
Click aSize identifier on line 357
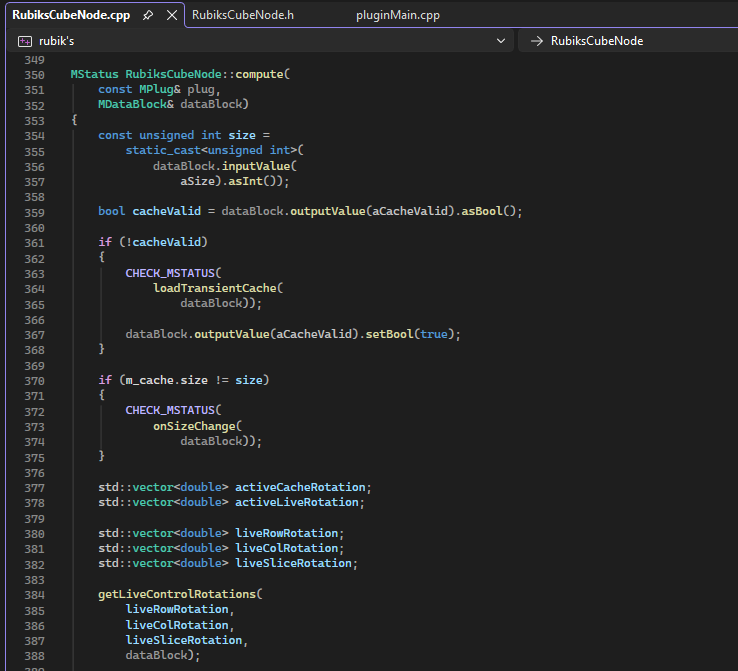tap(197, 181)
